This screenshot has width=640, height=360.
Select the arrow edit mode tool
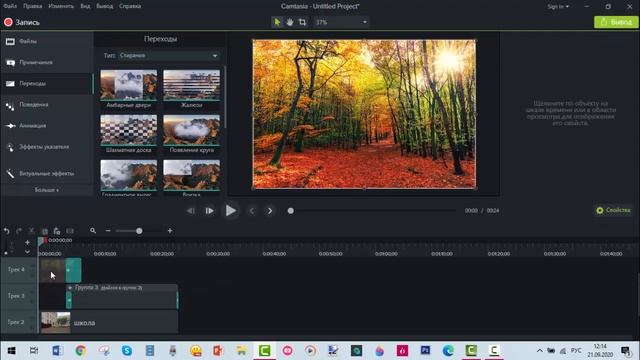click(277, 22)
